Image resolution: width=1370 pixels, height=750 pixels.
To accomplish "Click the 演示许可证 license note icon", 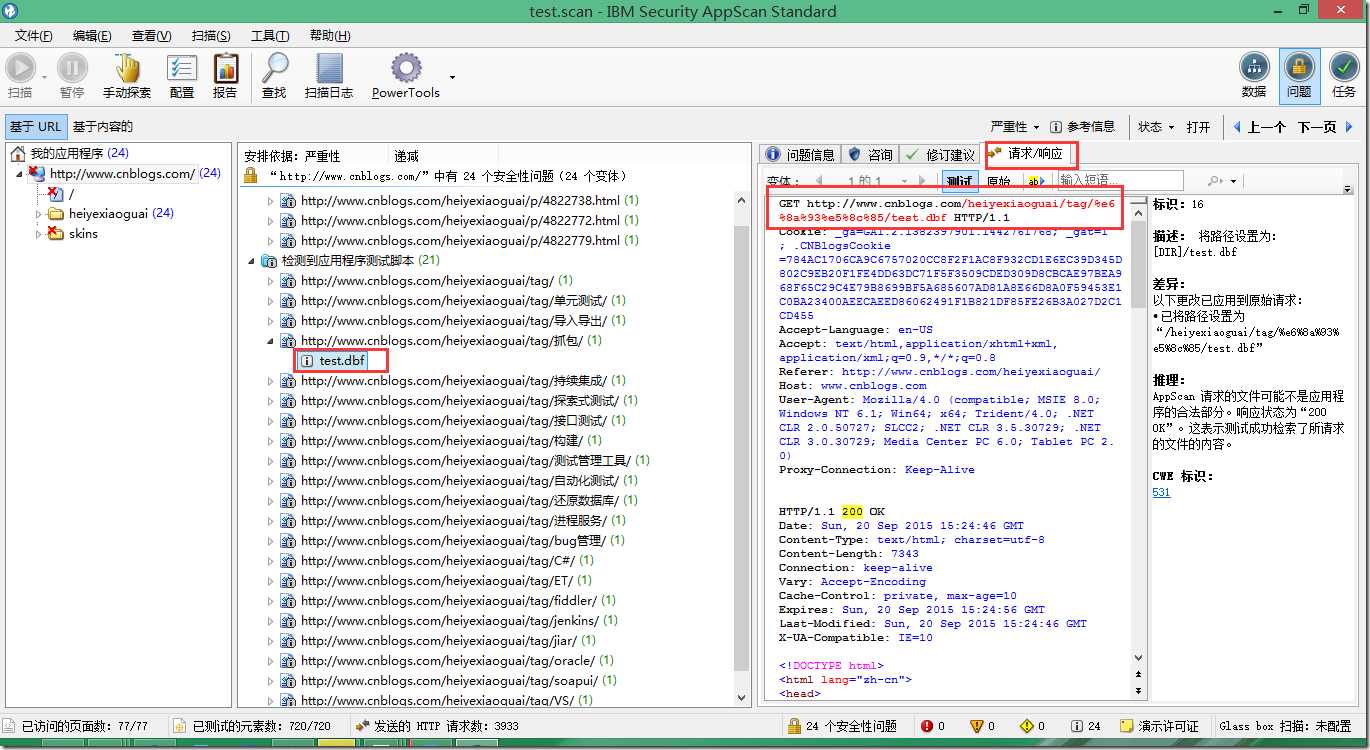I will (x=1126, y=726).
